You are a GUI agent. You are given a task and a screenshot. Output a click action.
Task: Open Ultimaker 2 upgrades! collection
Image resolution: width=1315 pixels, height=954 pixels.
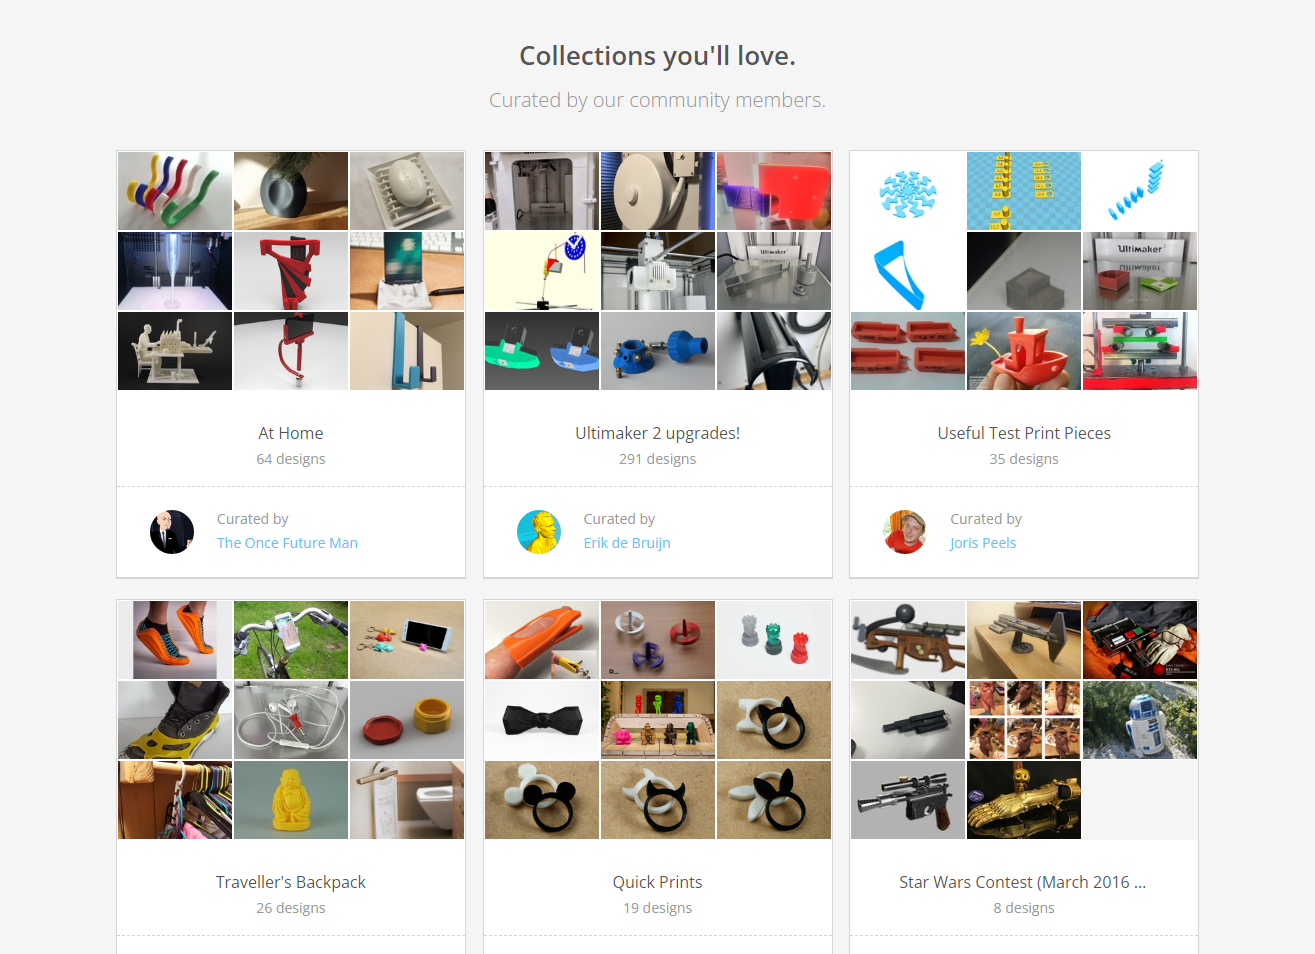pyautogui.click(x=658, y=433)
